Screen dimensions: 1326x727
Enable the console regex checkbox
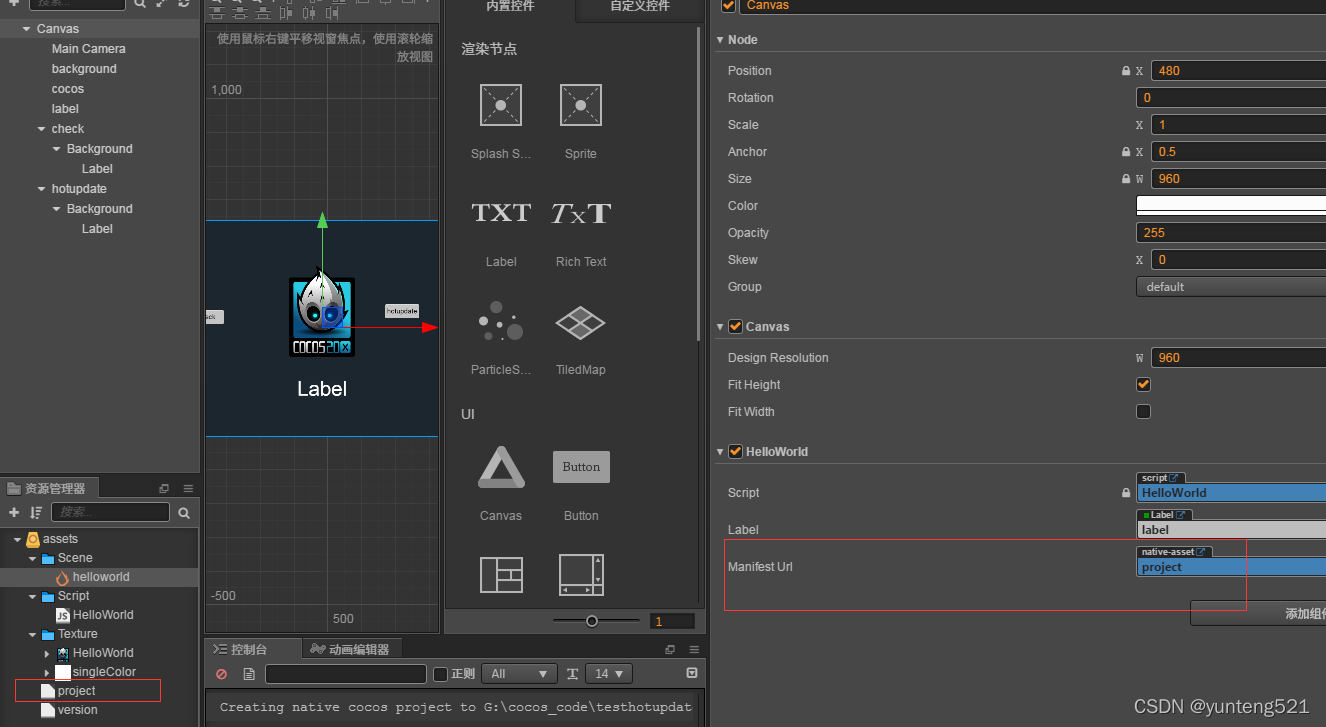click(440, 674)
